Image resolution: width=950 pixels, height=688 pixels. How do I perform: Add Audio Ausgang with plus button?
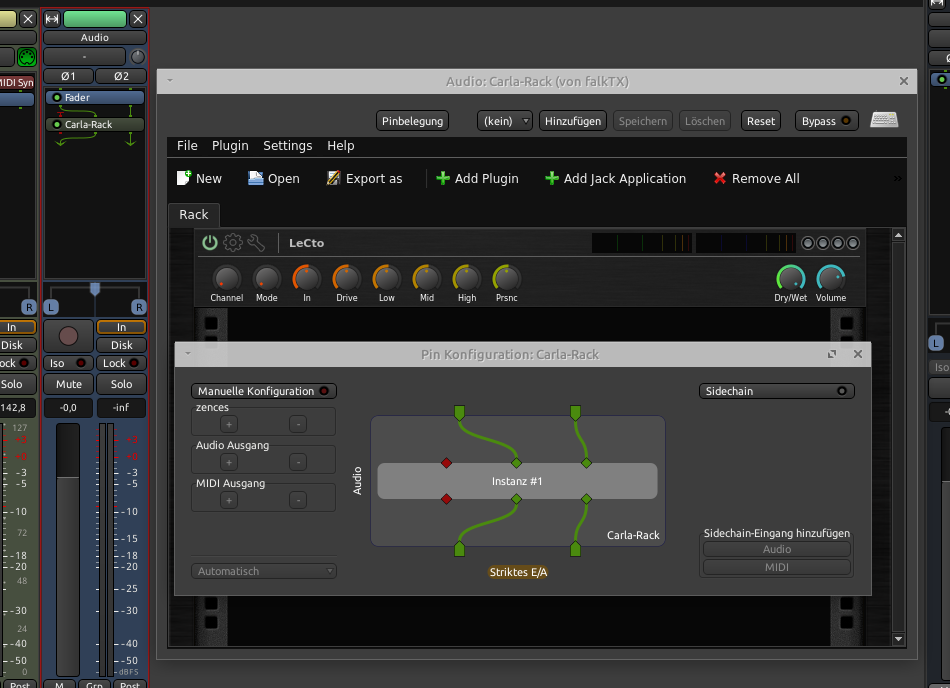[229, 463]
